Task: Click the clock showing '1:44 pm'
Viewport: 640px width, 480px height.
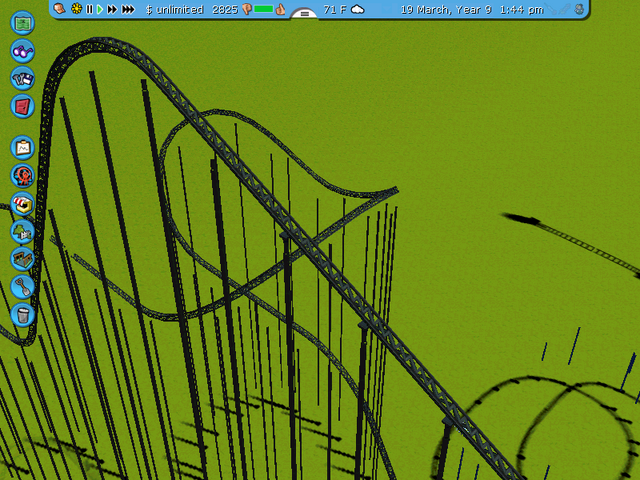Action: (x=521, y=9)
